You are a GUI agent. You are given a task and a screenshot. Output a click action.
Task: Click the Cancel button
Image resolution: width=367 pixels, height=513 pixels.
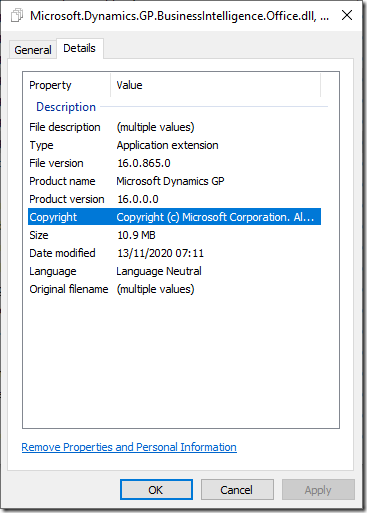pos(237,490)
